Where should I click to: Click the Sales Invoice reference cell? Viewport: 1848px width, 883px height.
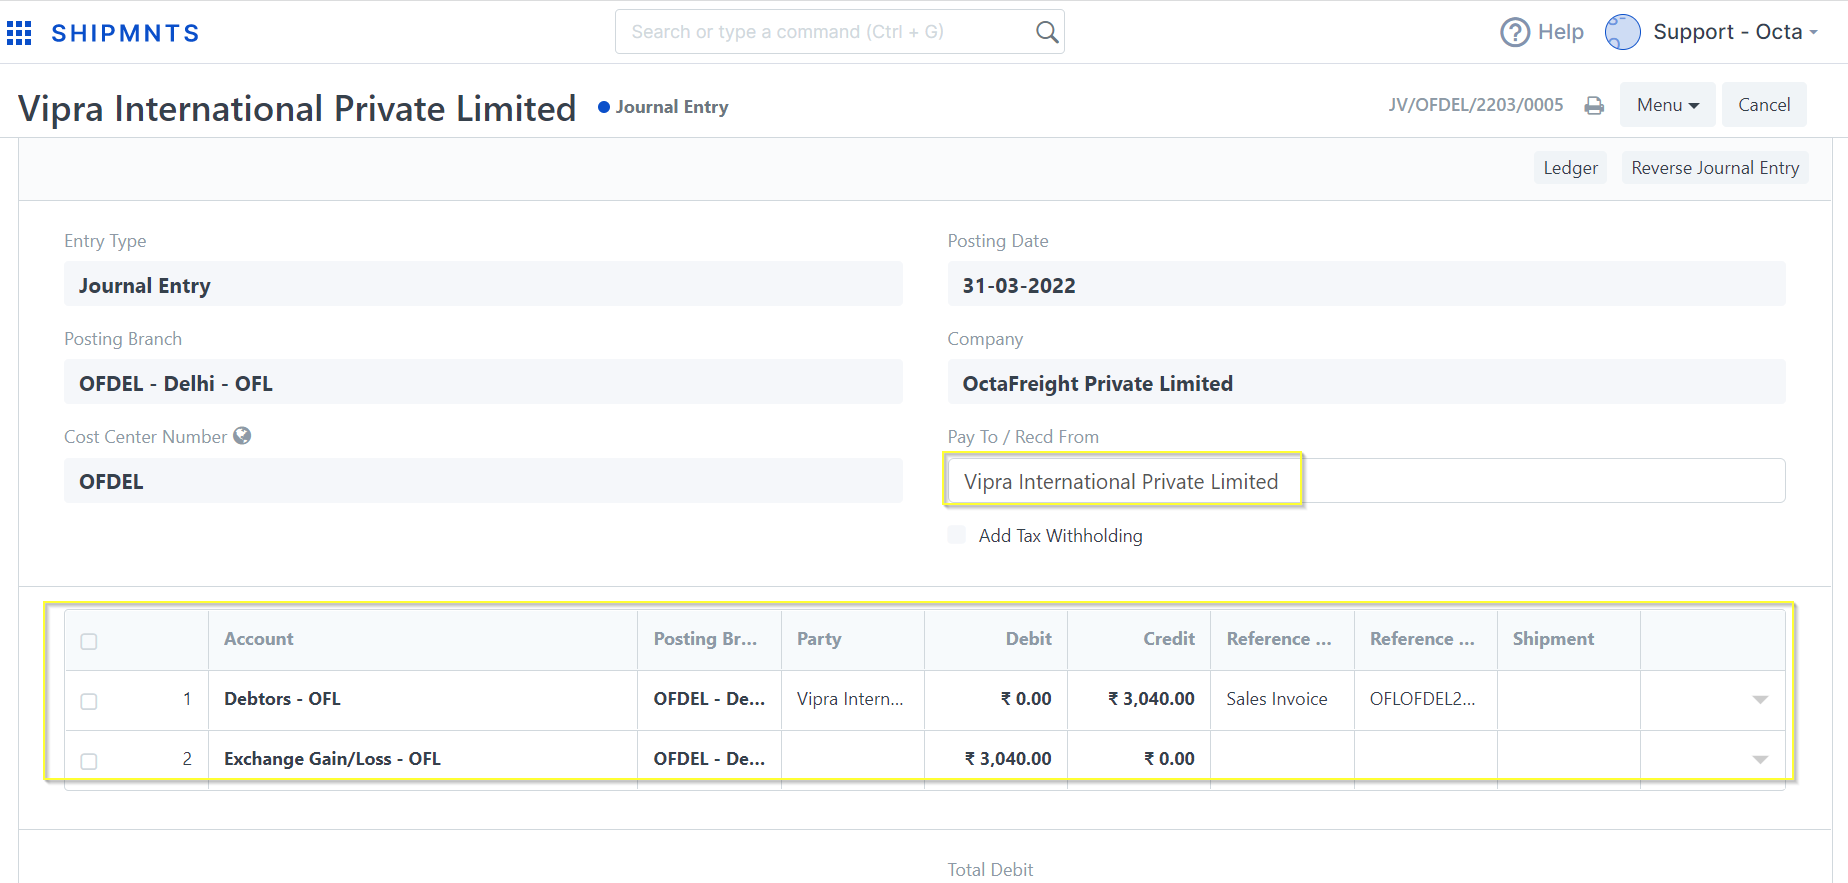point(1282,700)
